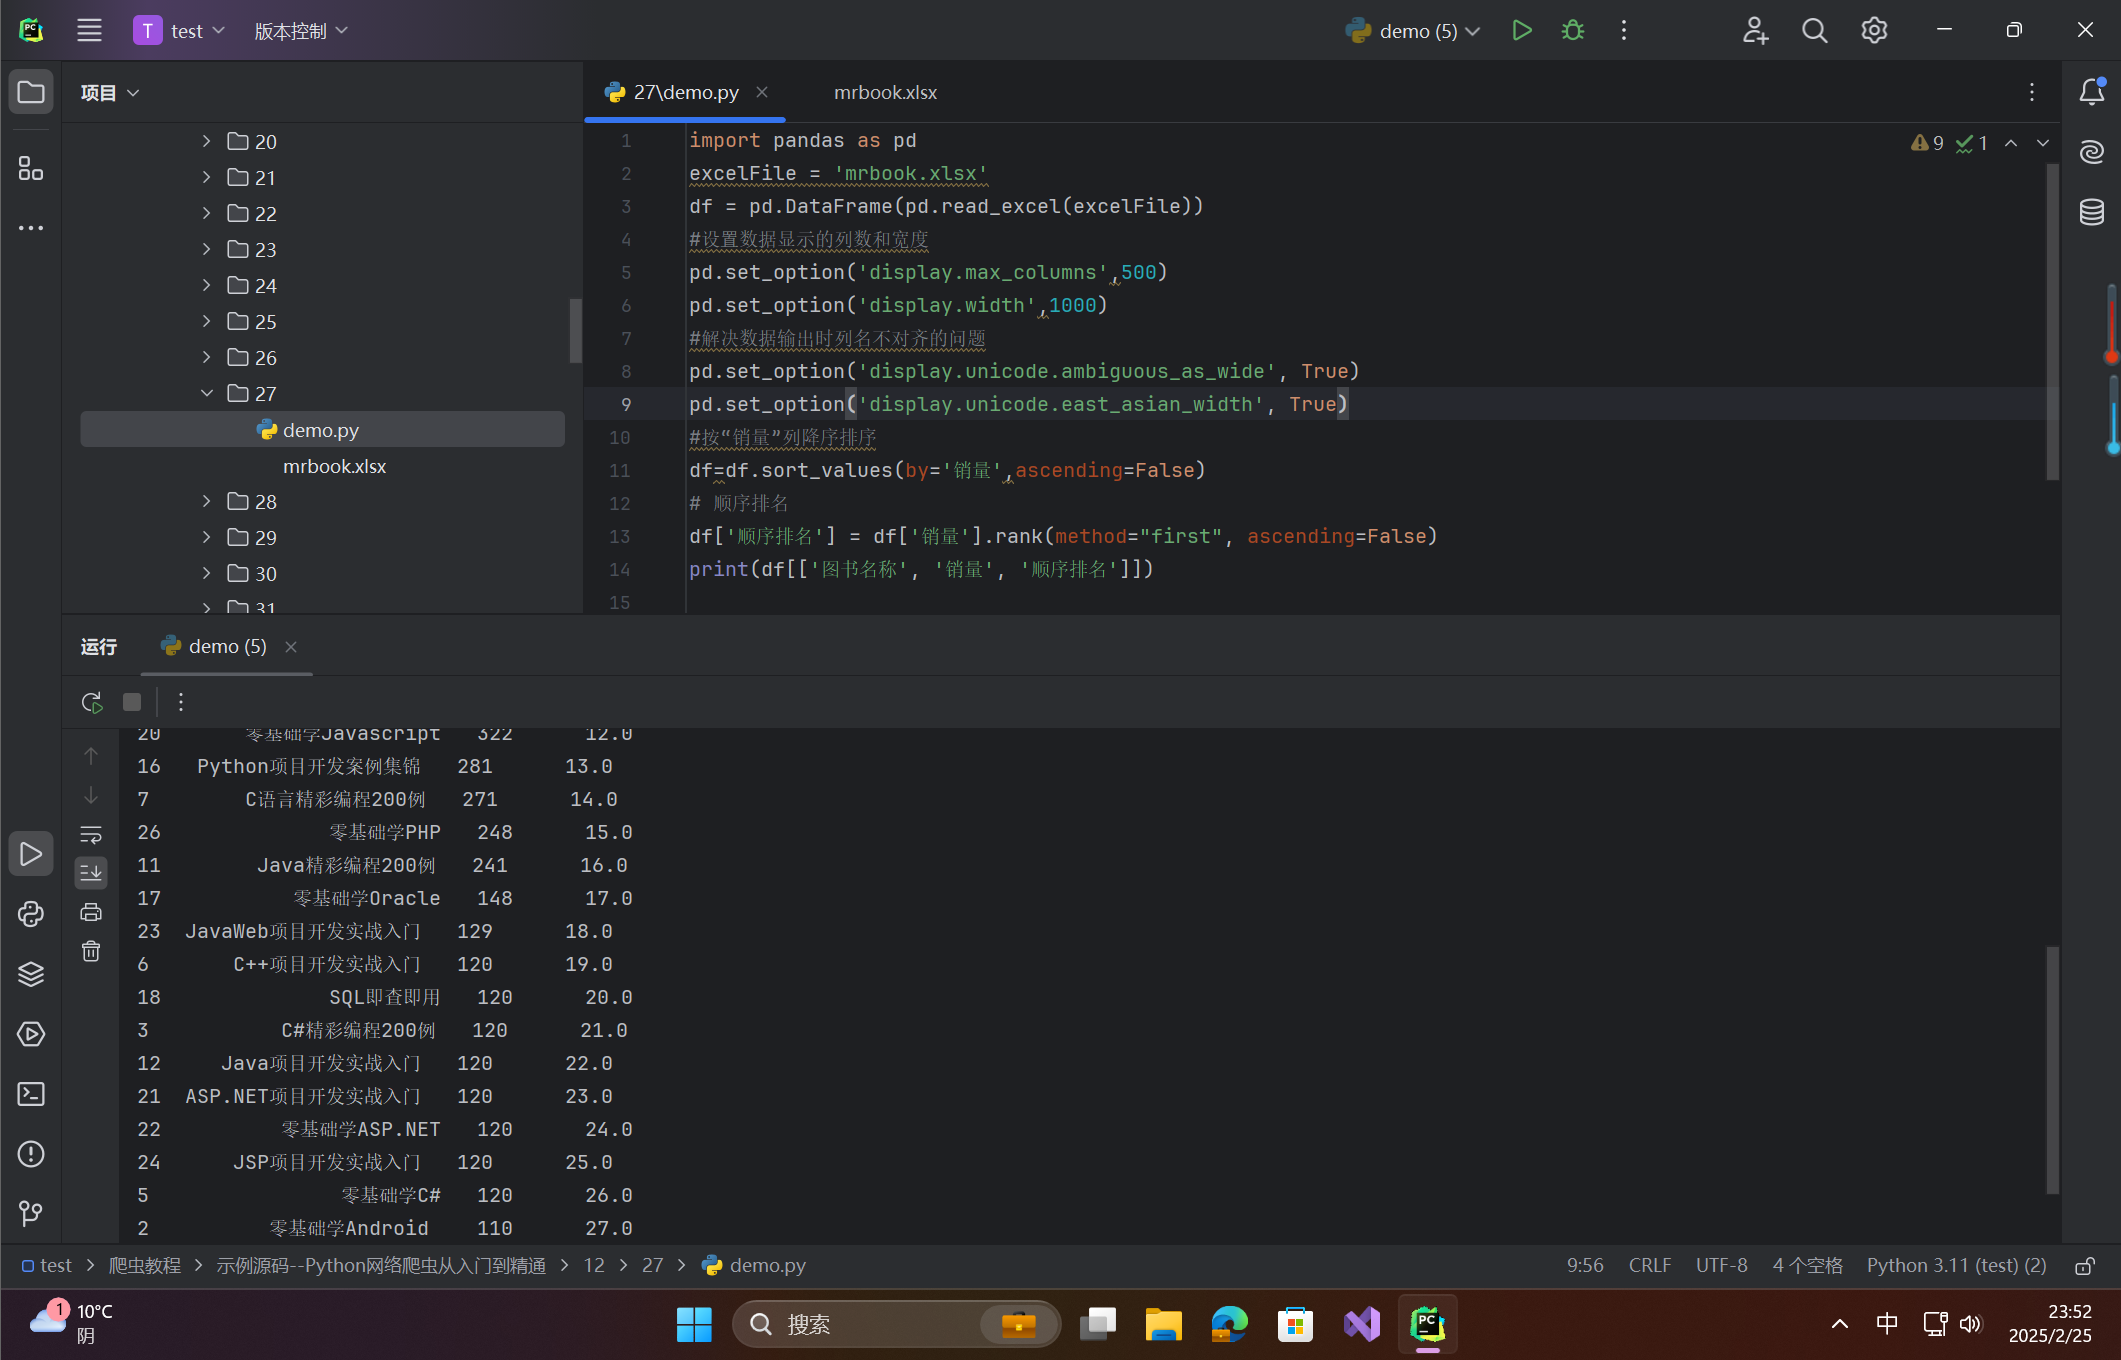Open editor tab options menu
Viewport: 2121px width, 1360px height.
(x=2032, y=92)
